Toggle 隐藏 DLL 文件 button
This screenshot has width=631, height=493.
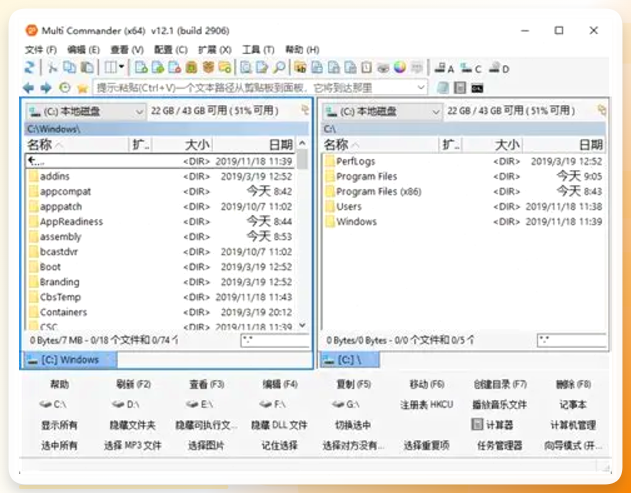tap(279, 425)
